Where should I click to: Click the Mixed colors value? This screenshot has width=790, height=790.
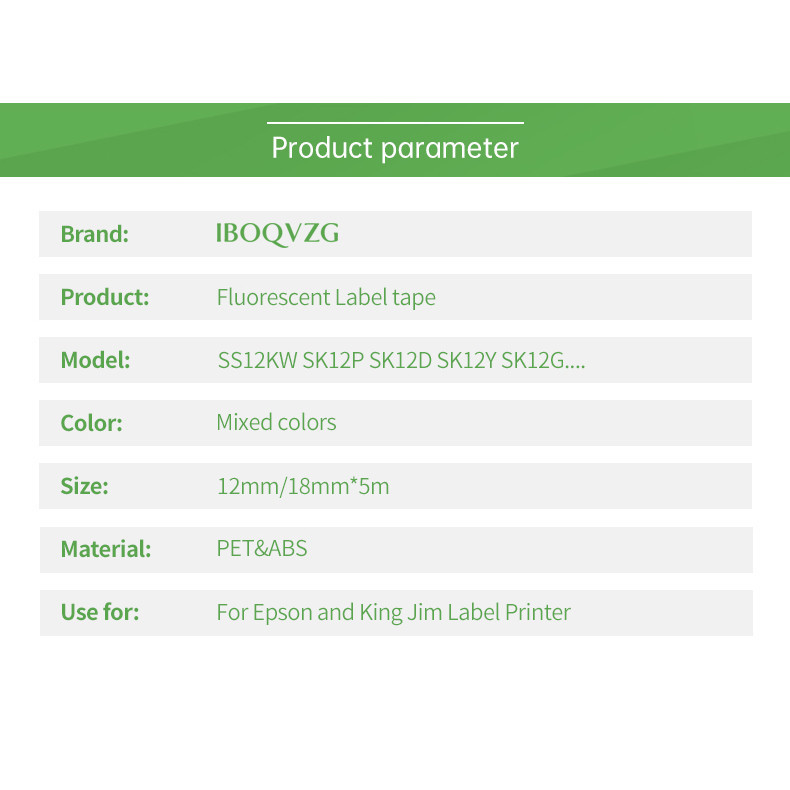[x=277, y=422]
